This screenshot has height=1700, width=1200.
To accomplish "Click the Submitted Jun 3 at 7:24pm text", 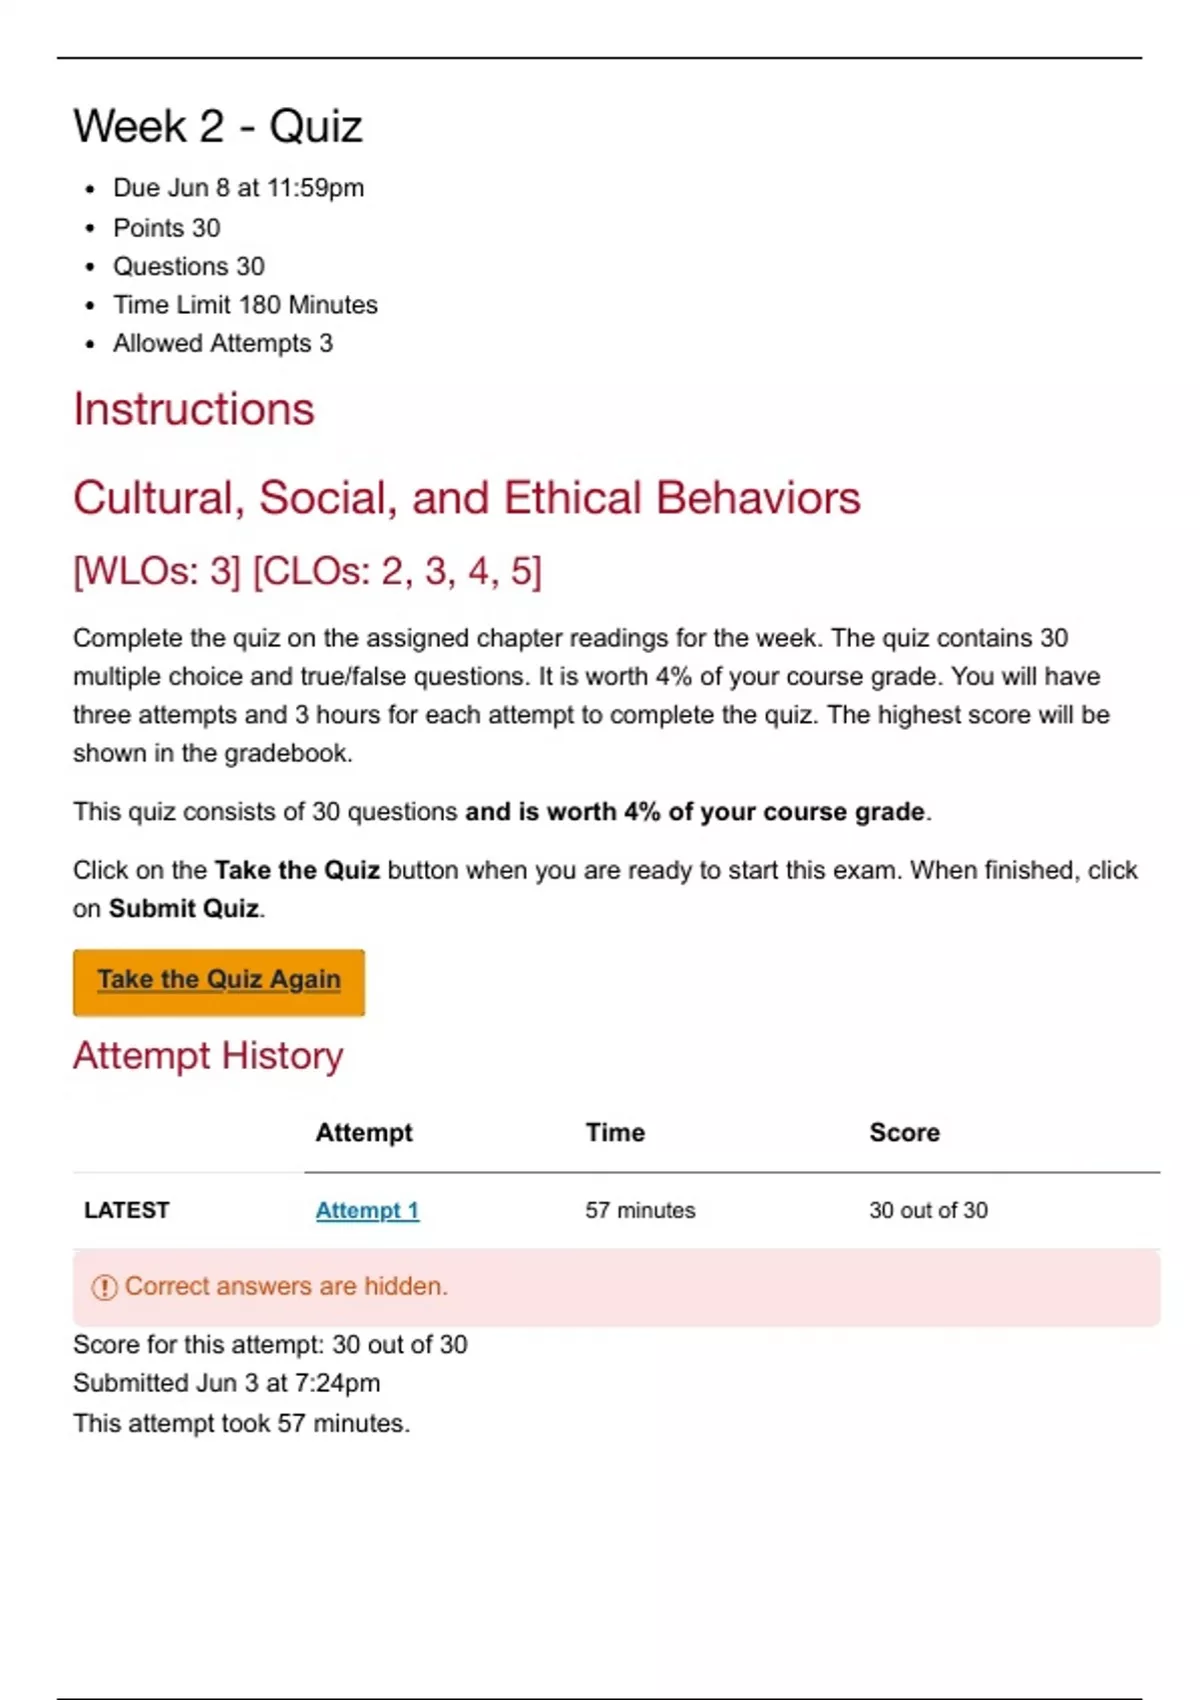I will coord(227,1383).
